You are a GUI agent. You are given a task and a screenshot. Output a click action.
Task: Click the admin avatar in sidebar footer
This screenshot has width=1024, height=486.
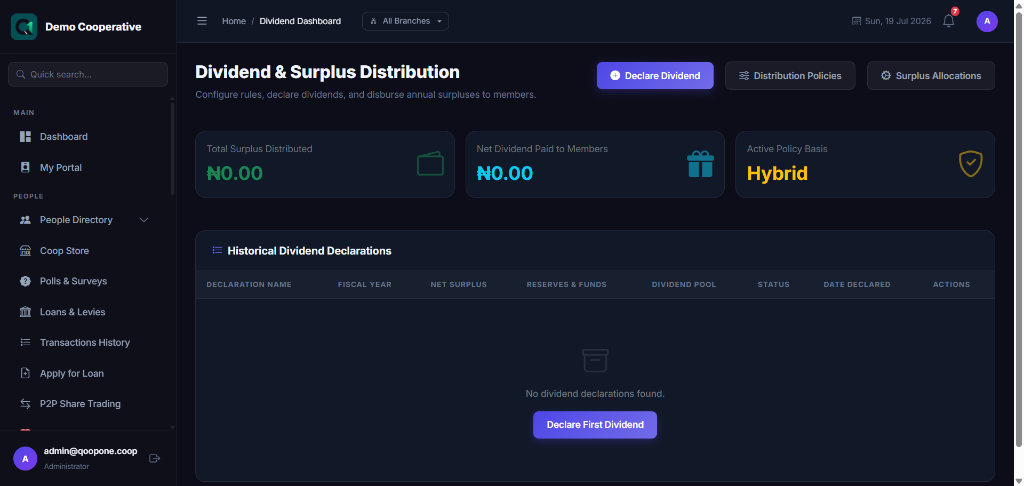(25, 459)
